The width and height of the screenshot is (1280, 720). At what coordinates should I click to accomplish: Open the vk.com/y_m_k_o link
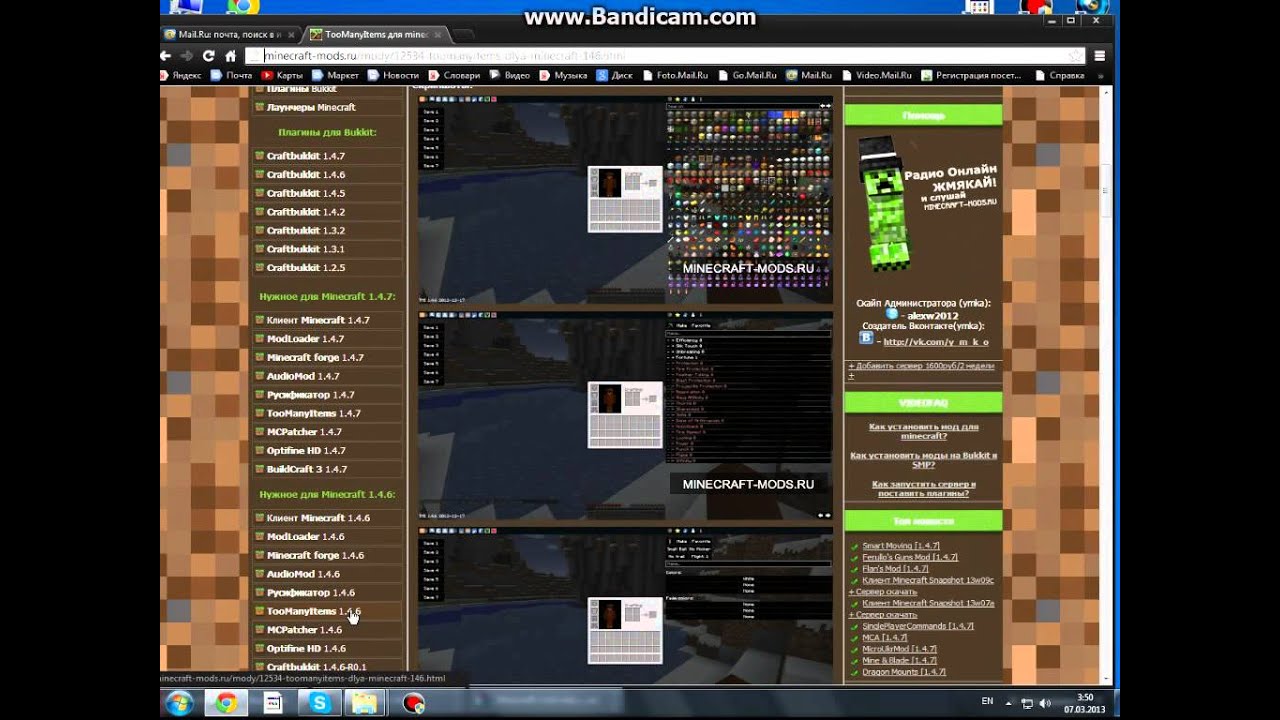(936, 342)
